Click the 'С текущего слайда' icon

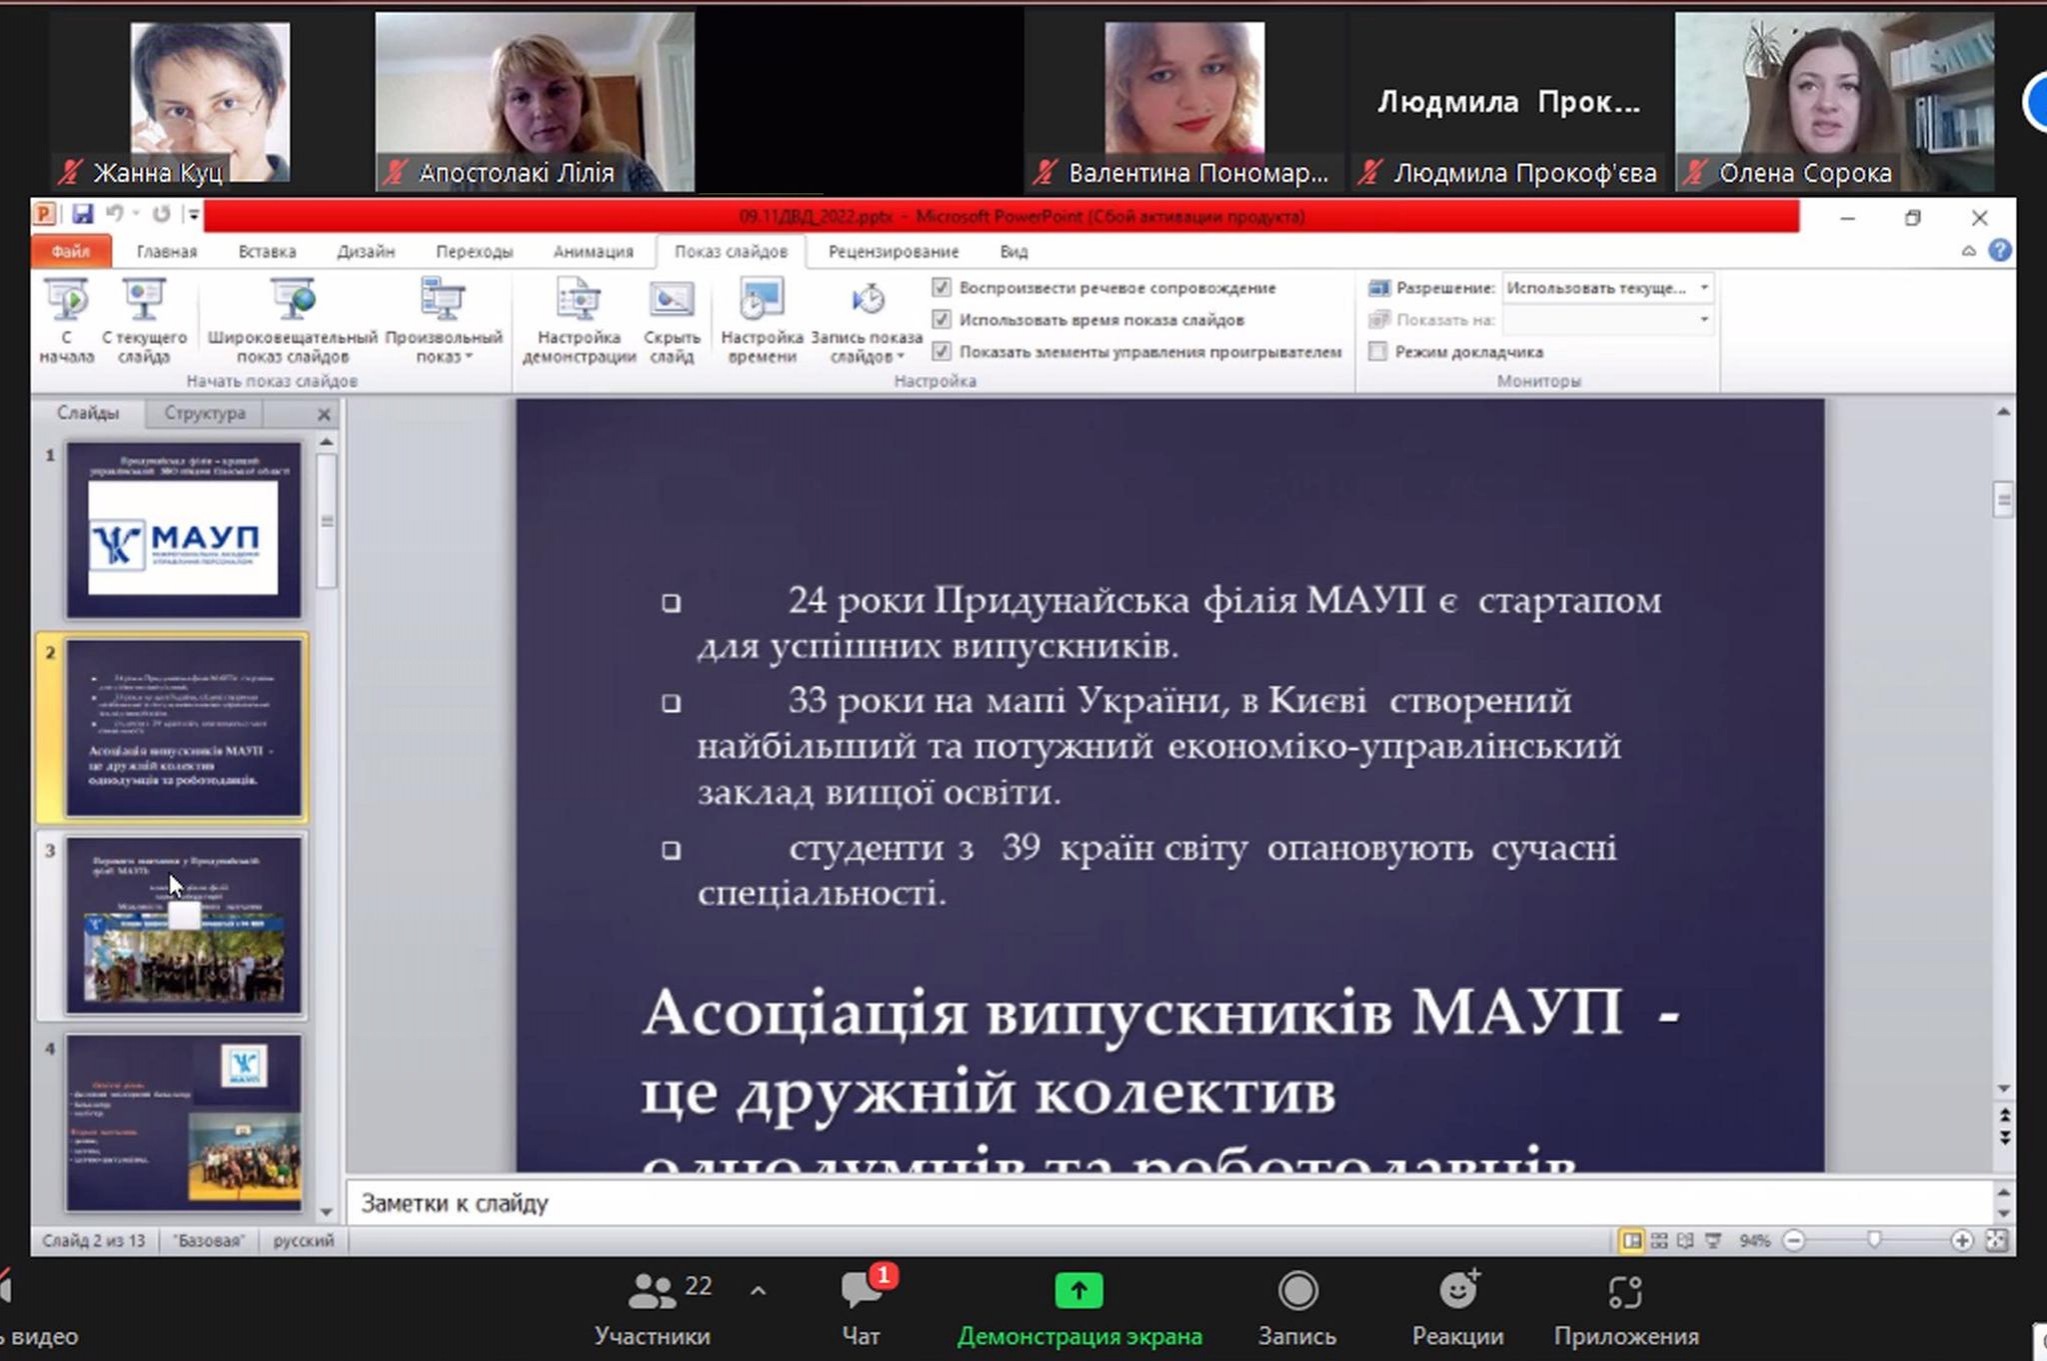(x=143, y=300)
